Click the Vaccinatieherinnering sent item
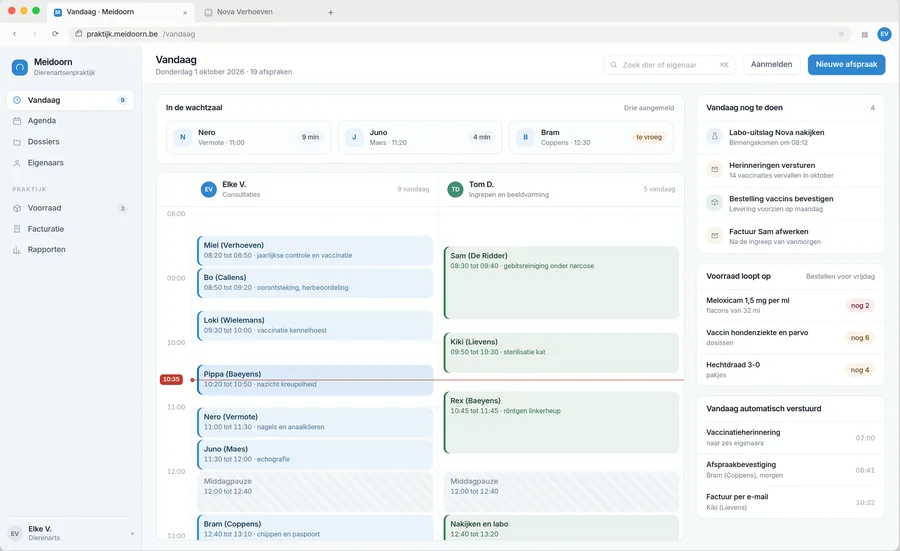The image size is (900, 551). pos(790,438)
